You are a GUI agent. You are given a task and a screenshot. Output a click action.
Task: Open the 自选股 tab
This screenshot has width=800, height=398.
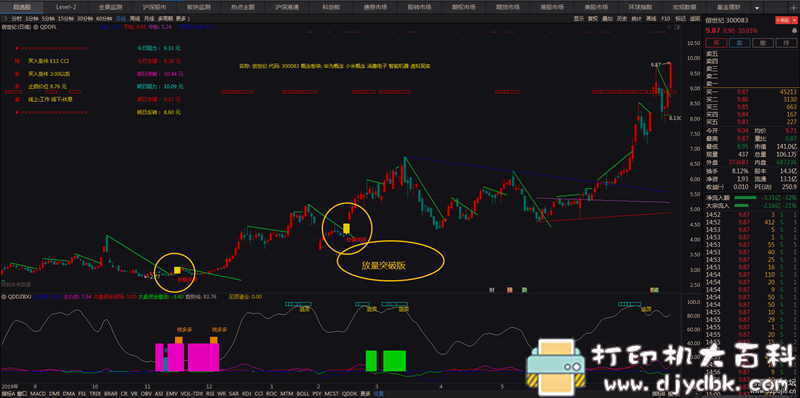pyautogui.click(x=22, y=8)
